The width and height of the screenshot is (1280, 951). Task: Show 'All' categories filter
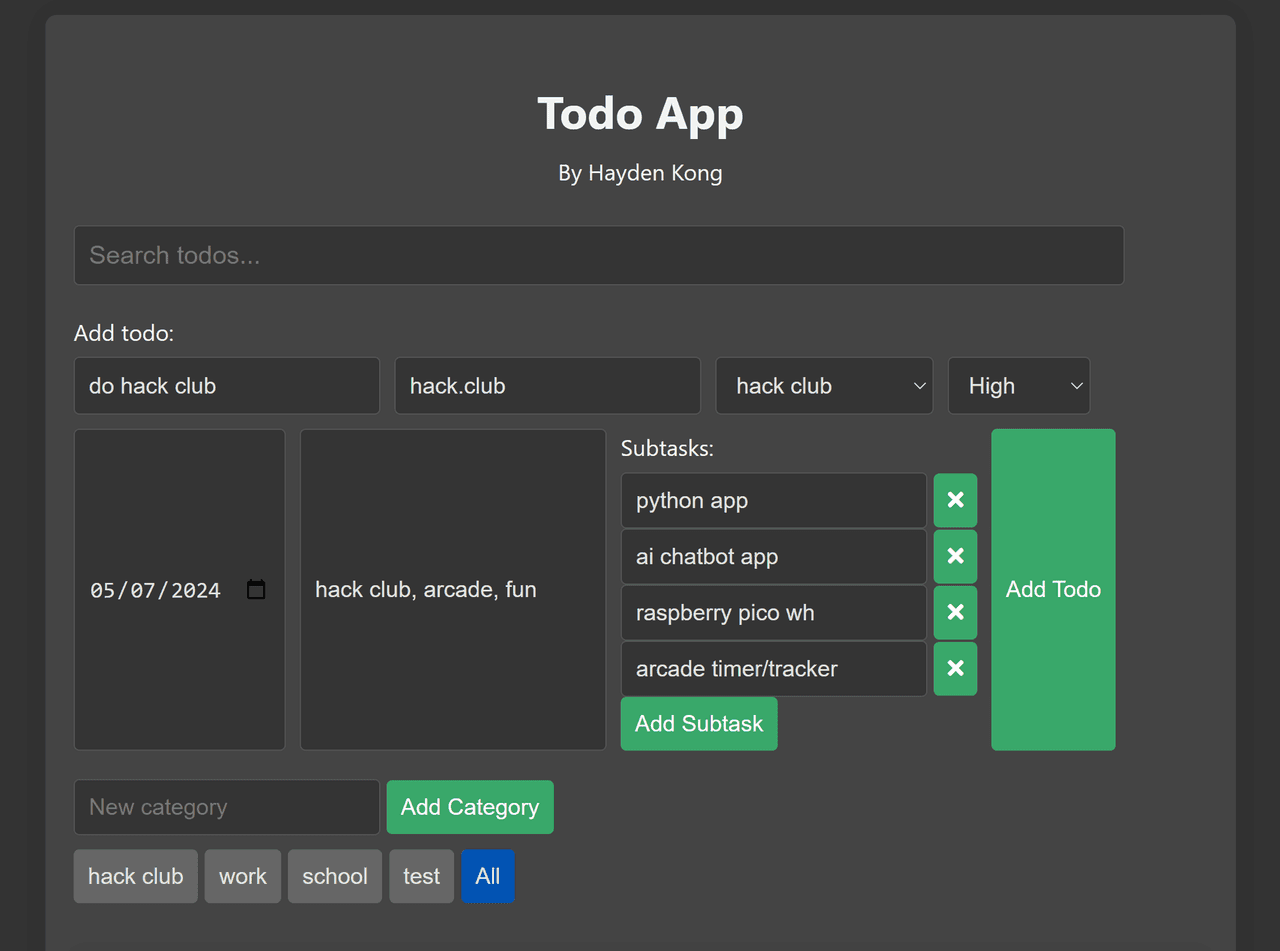coord(488,876)
